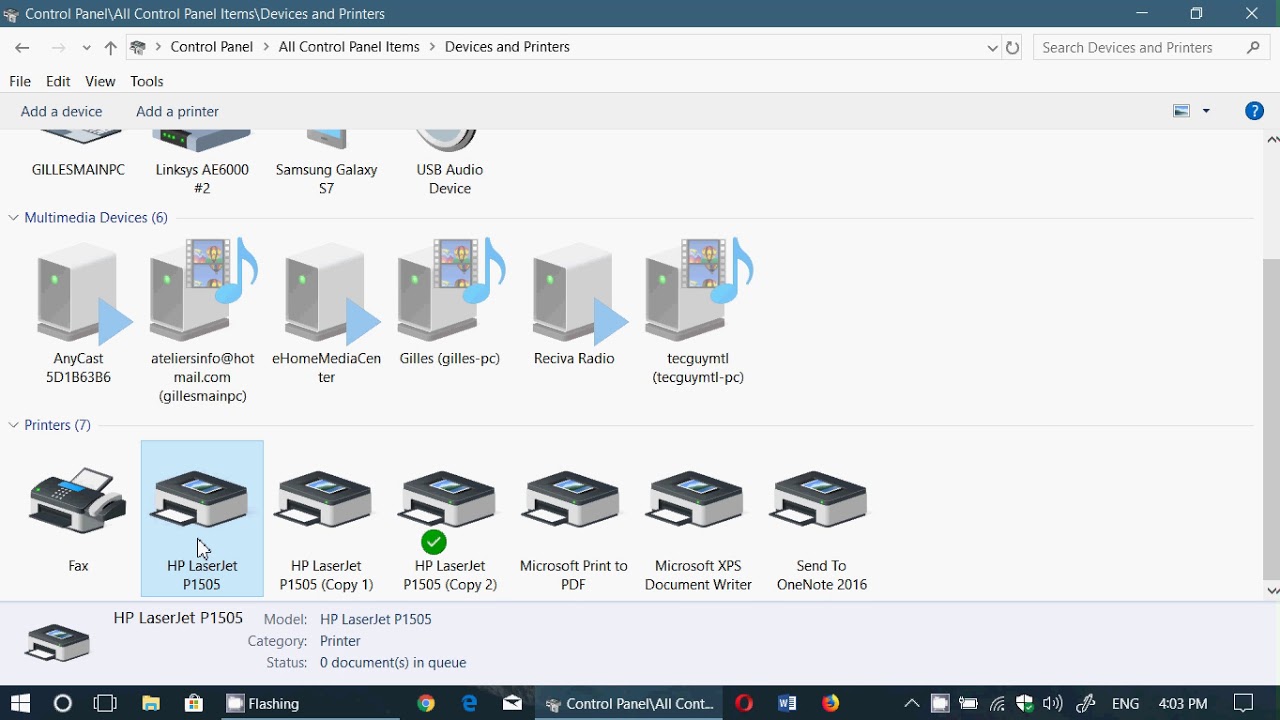Open address bar history dropdown

tap(992, 47)
